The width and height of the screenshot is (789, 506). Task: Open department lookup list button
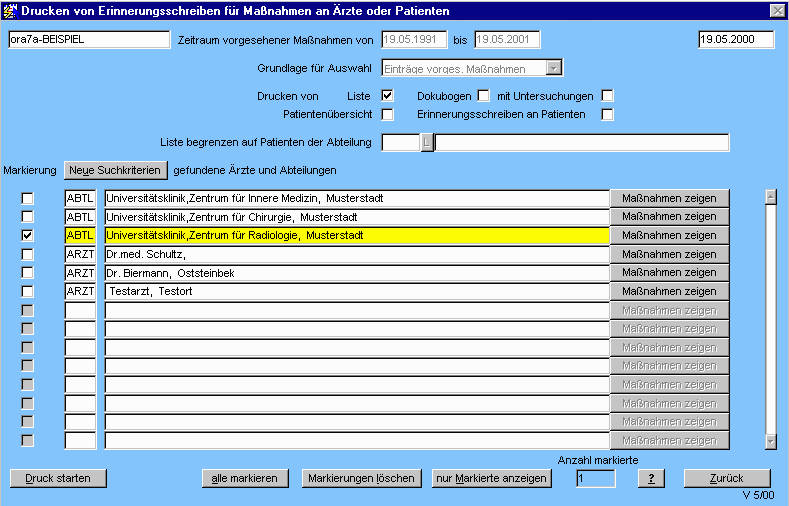[x=427, y=143]
